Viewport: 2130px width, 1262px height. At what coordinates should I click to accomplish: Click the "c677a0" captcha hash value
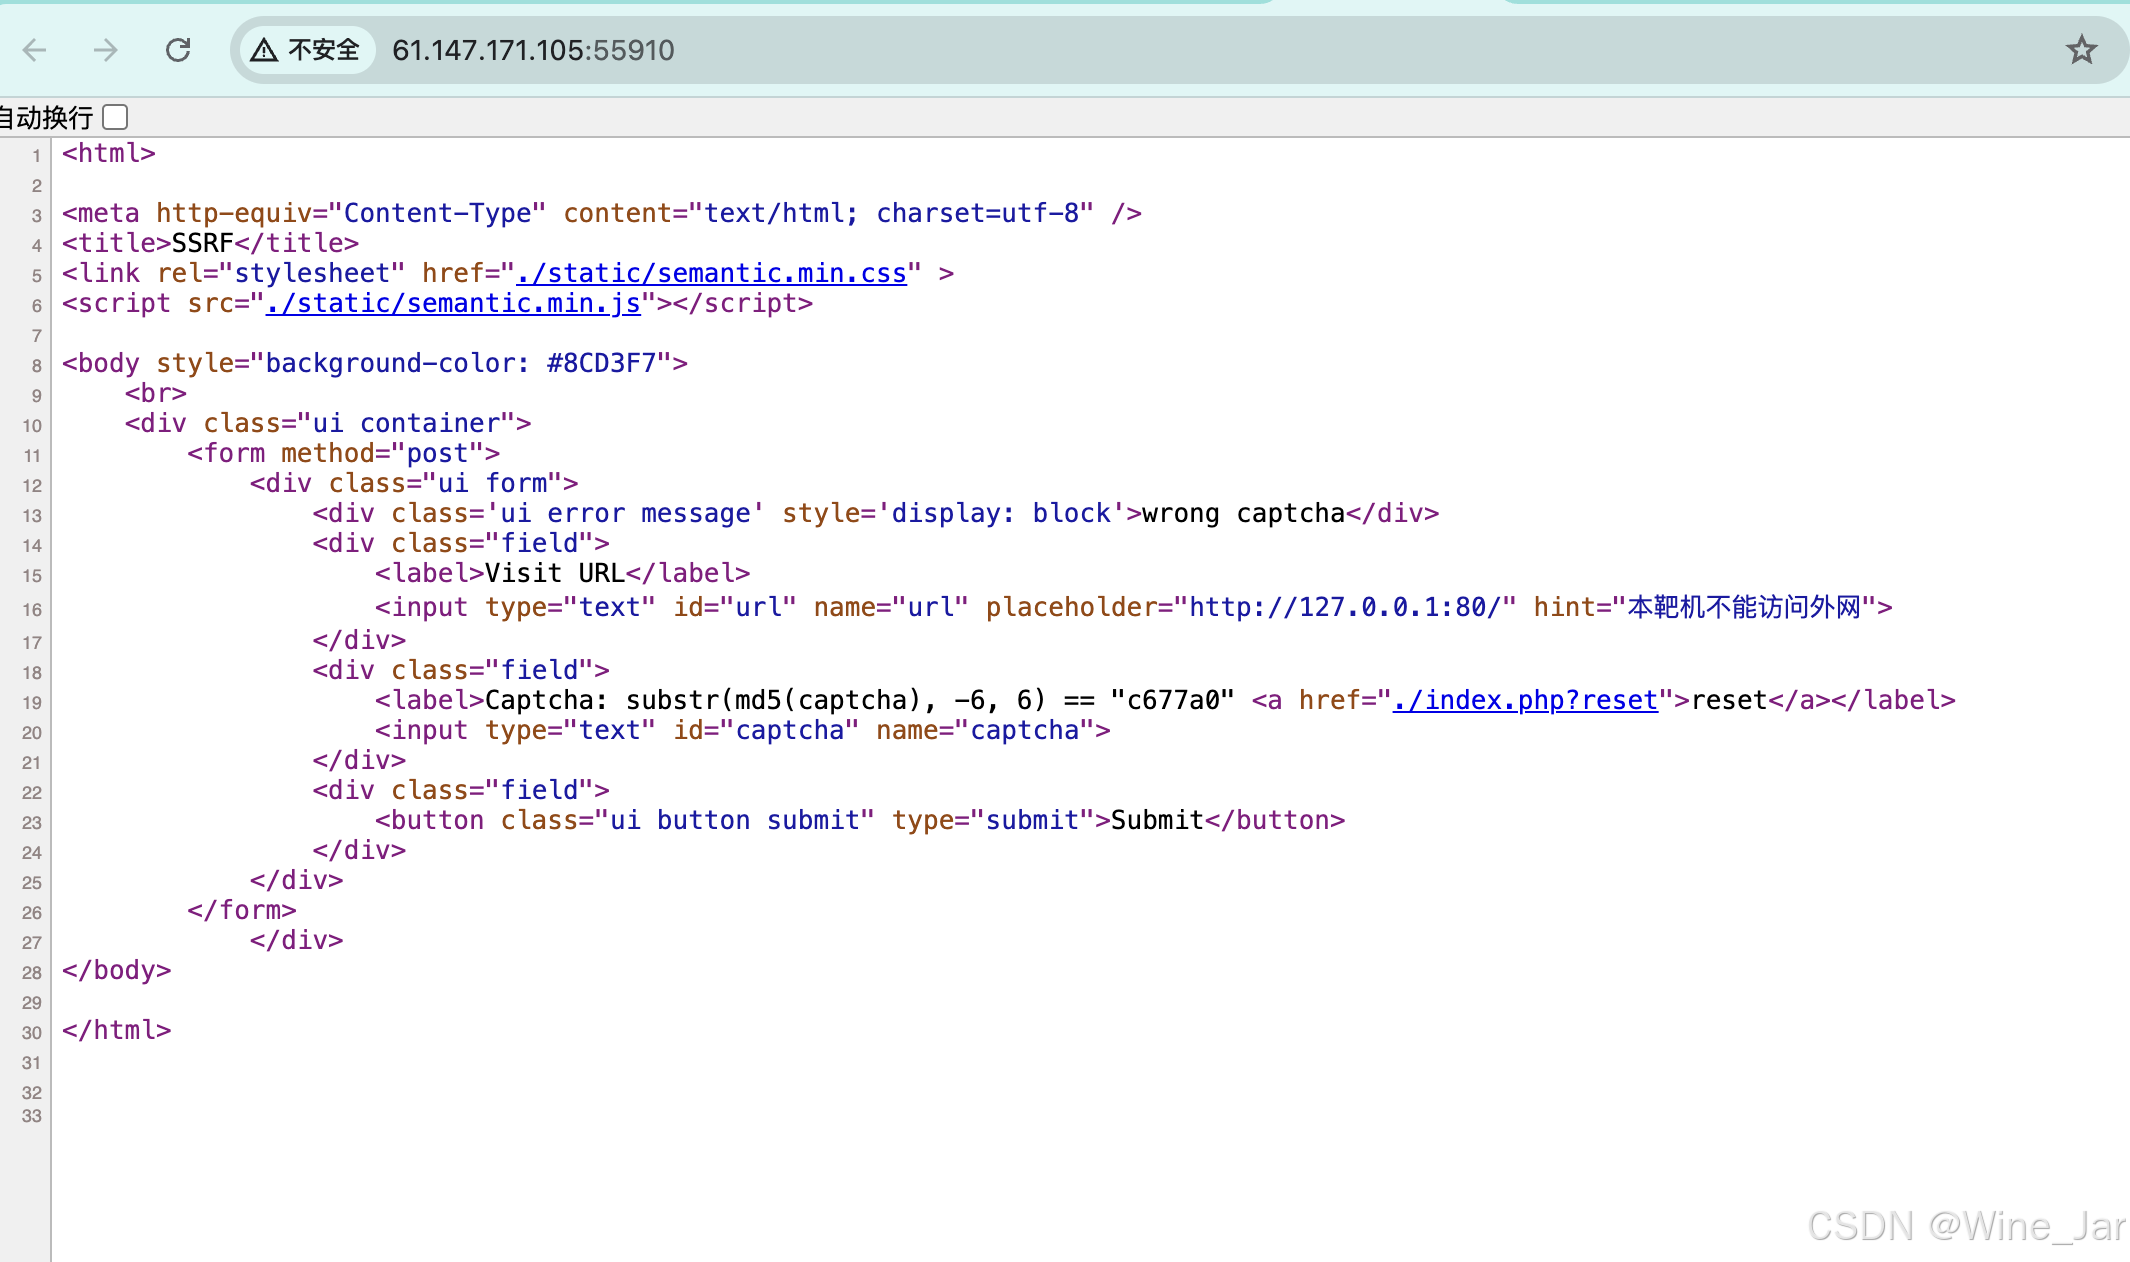pyautogui.click(x=1172, y=700)
